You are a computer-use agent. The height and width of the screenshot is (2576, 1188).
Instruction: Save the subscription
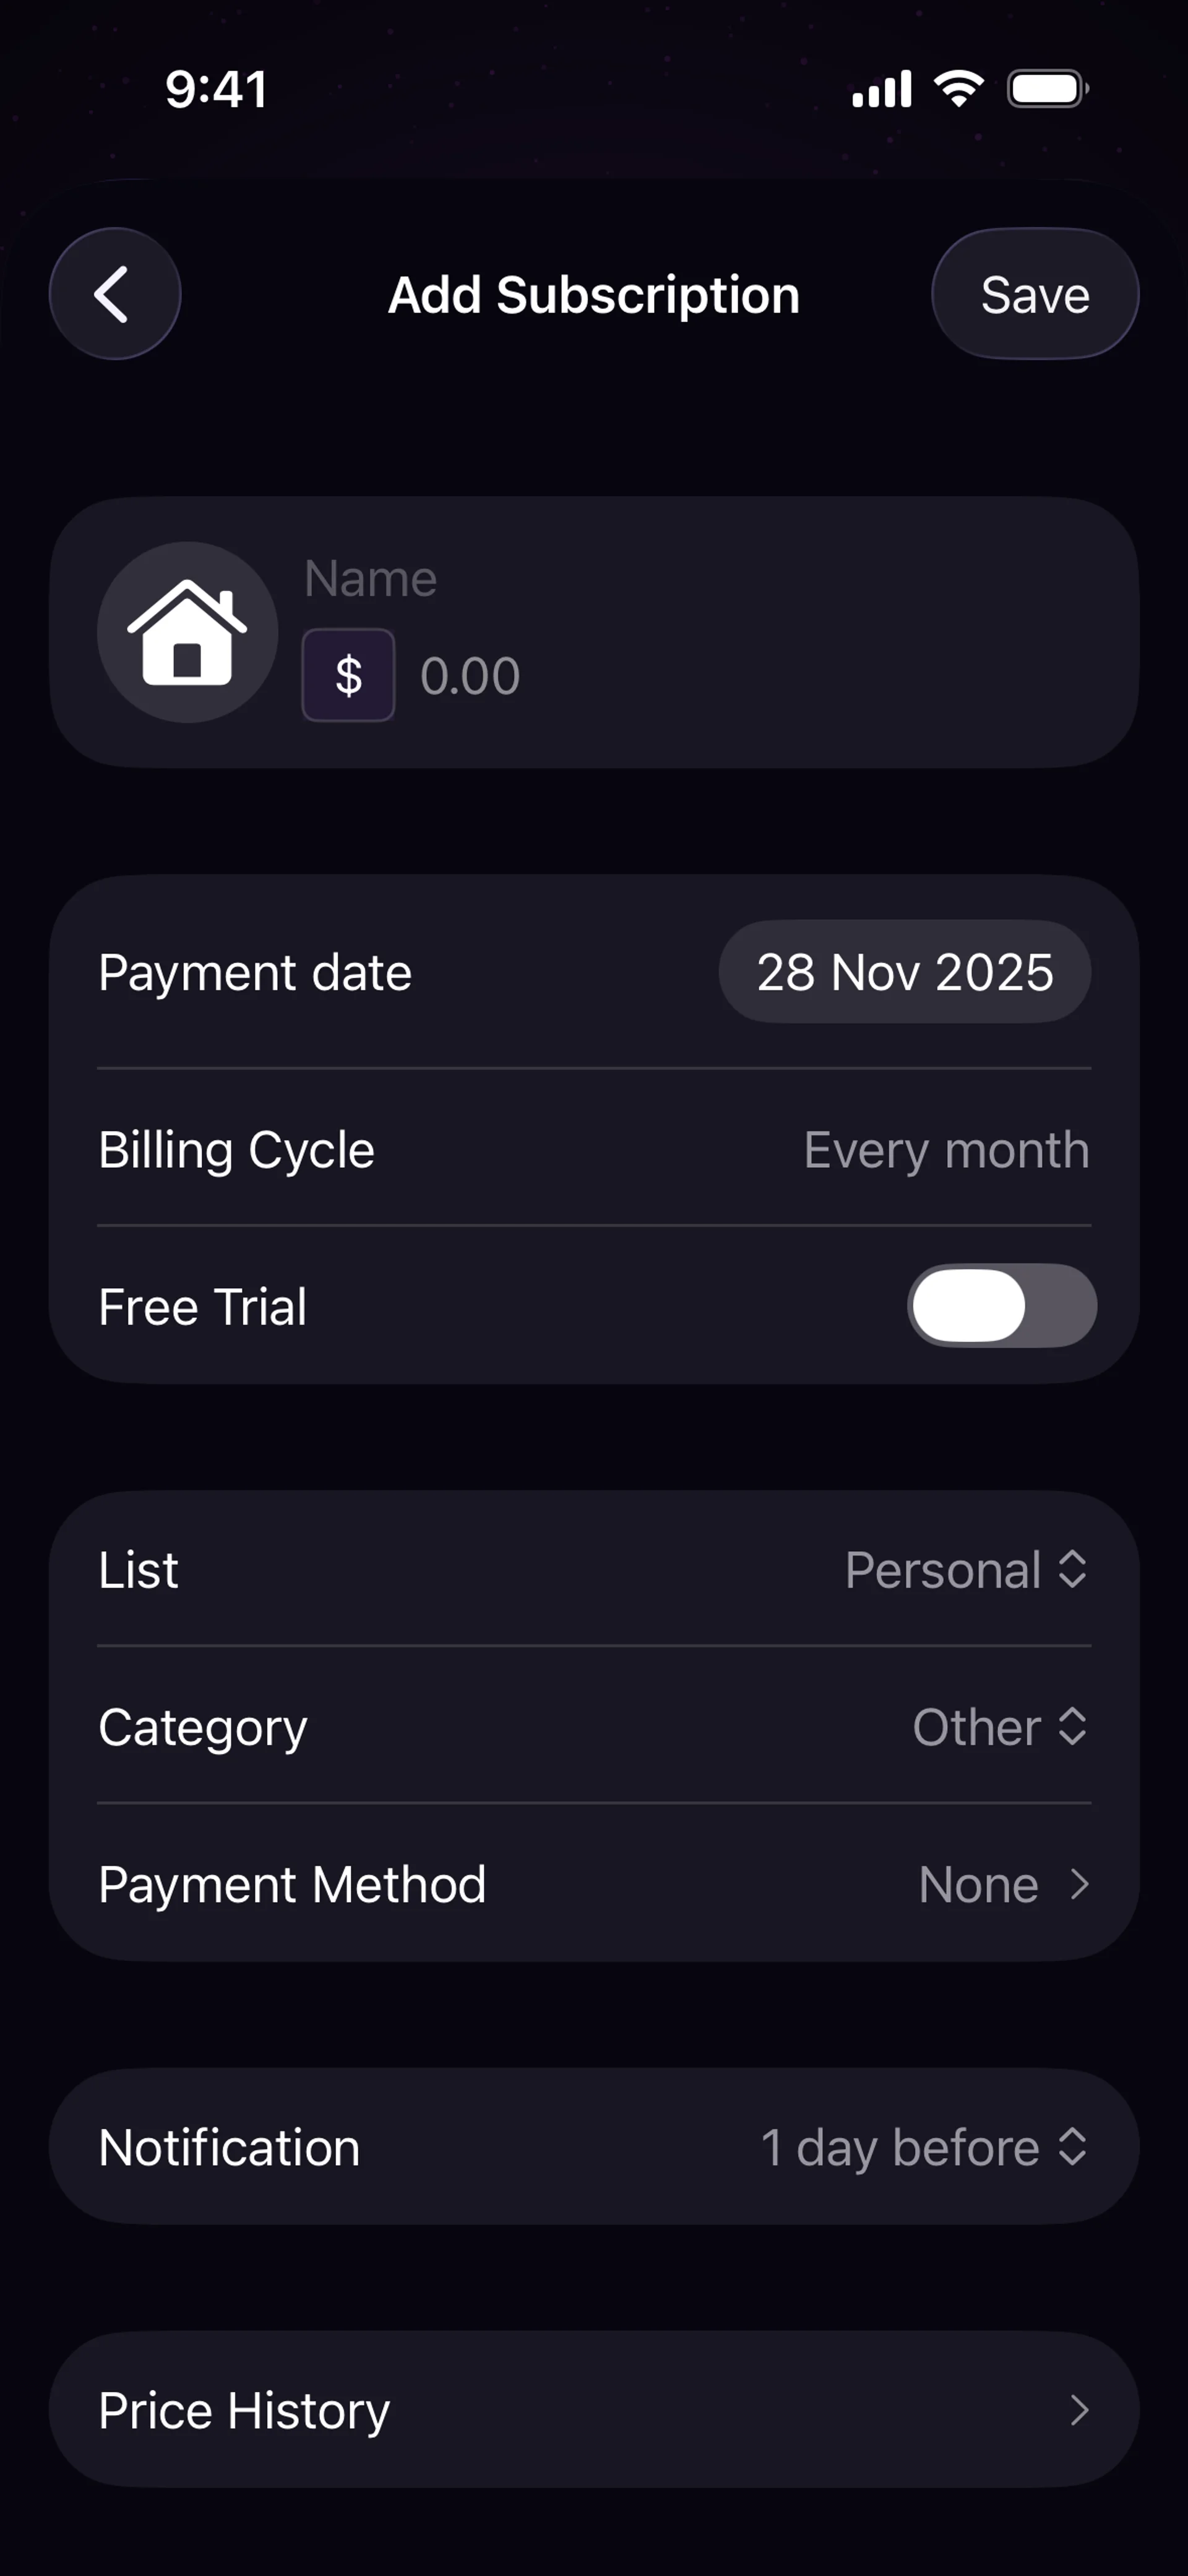point(1035,294)
